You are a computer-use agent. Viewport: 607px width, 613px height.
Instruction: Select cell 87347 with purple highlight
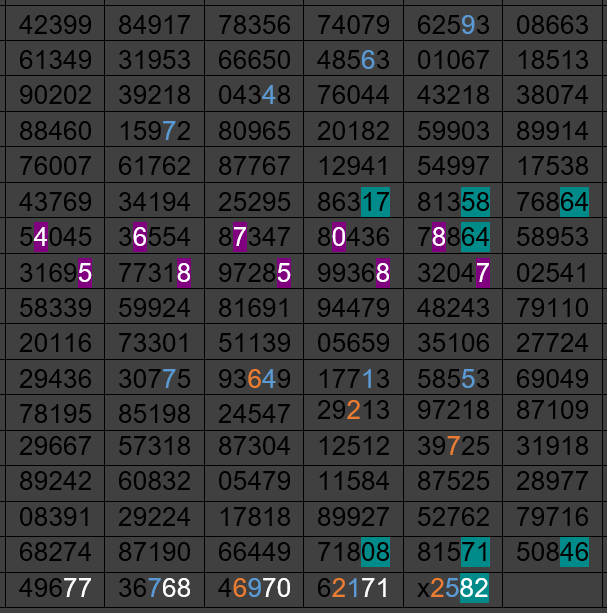254,237
